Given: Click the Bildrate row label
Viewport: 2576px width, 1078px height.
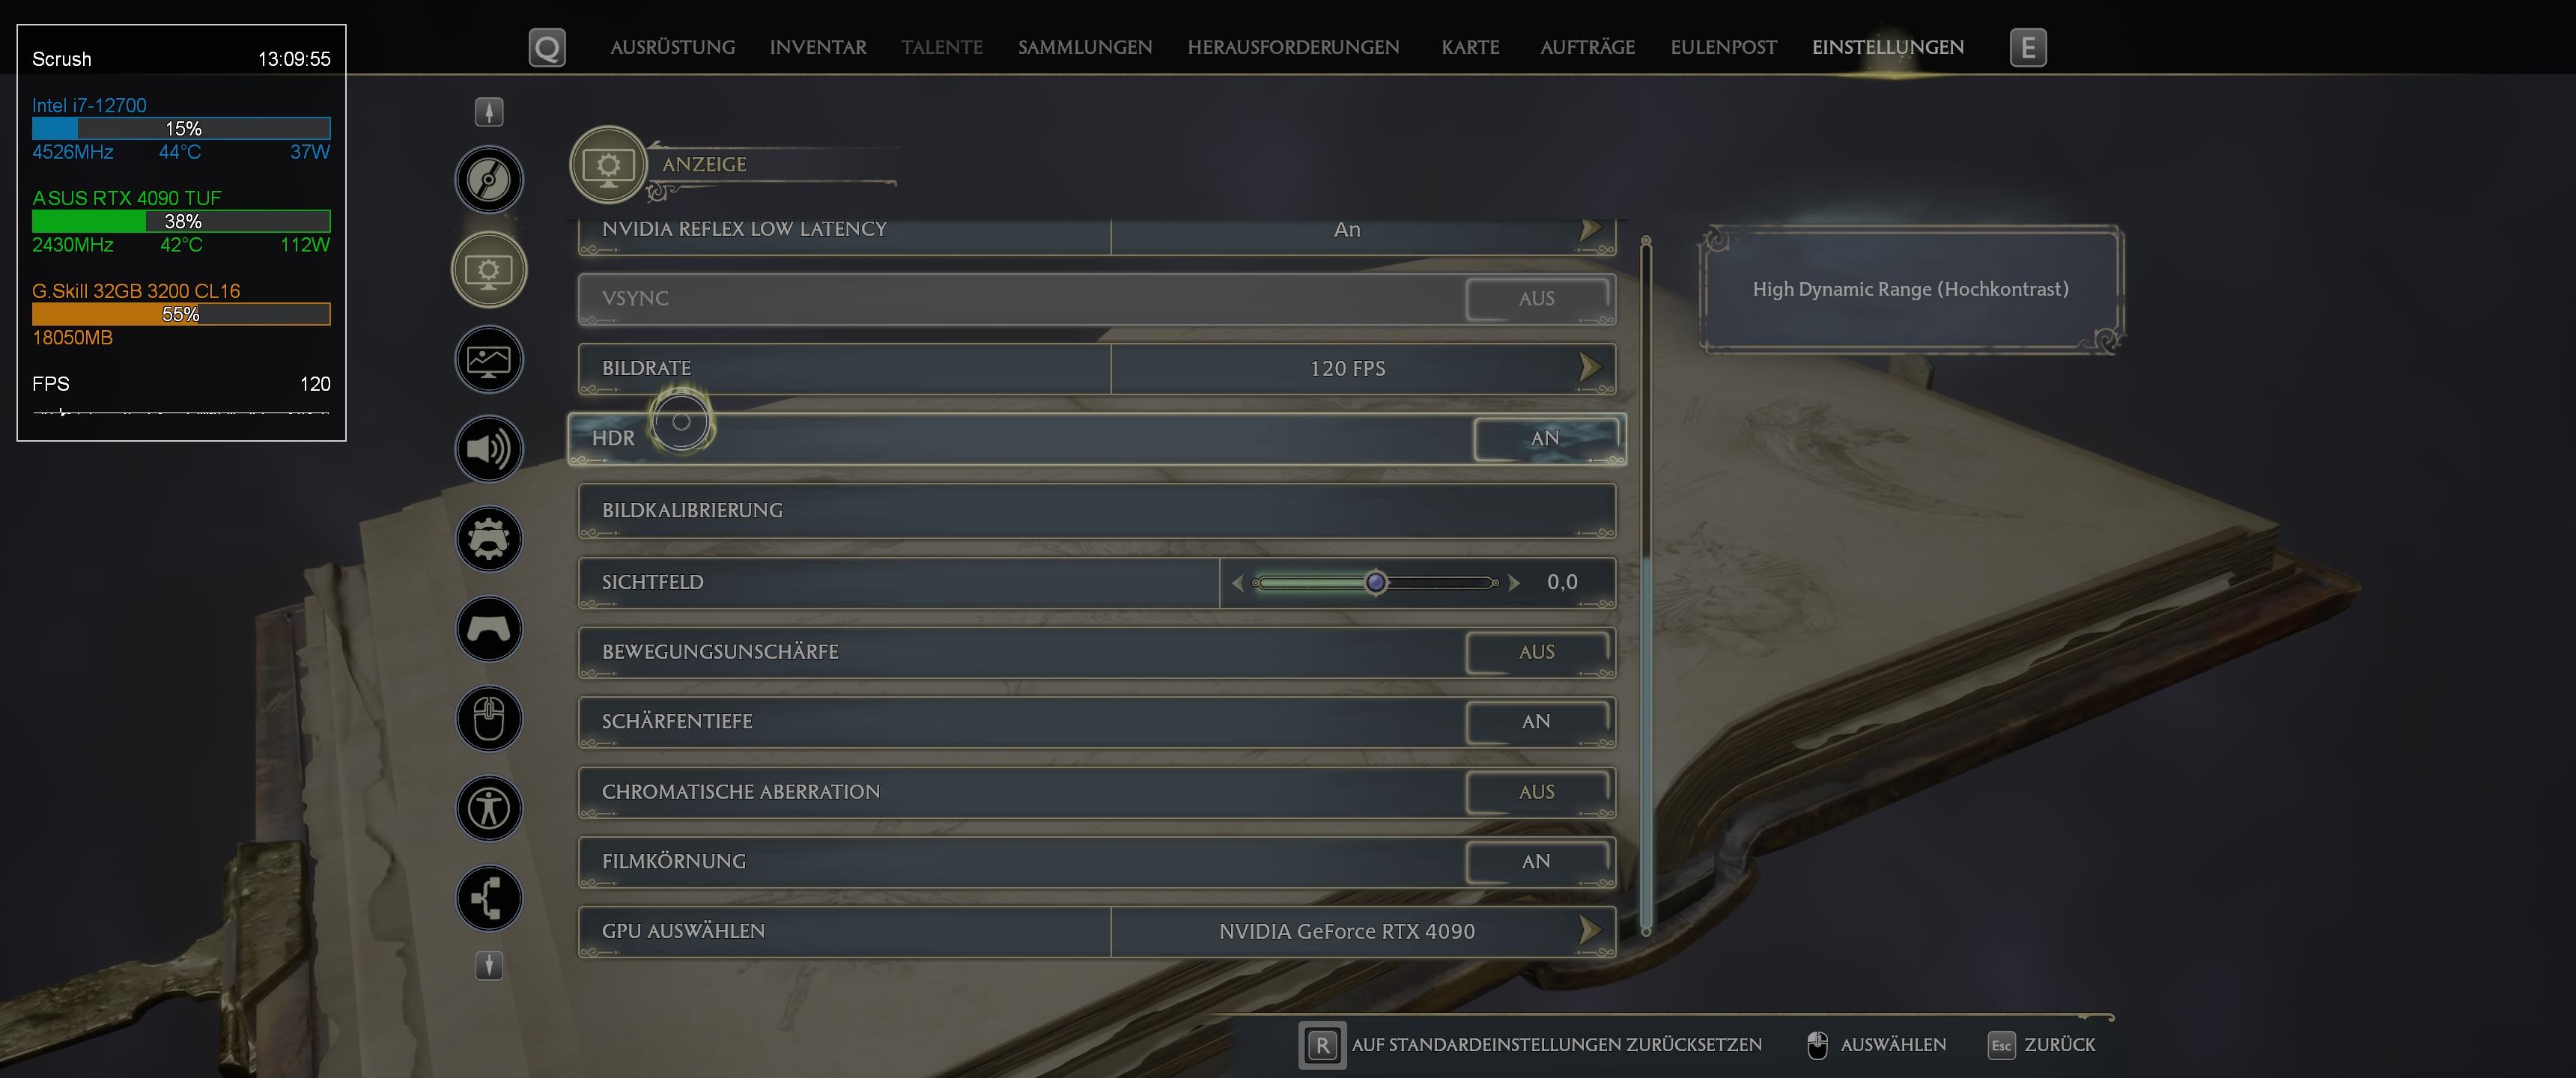Looking at the screenshot, I should point(646,368).
